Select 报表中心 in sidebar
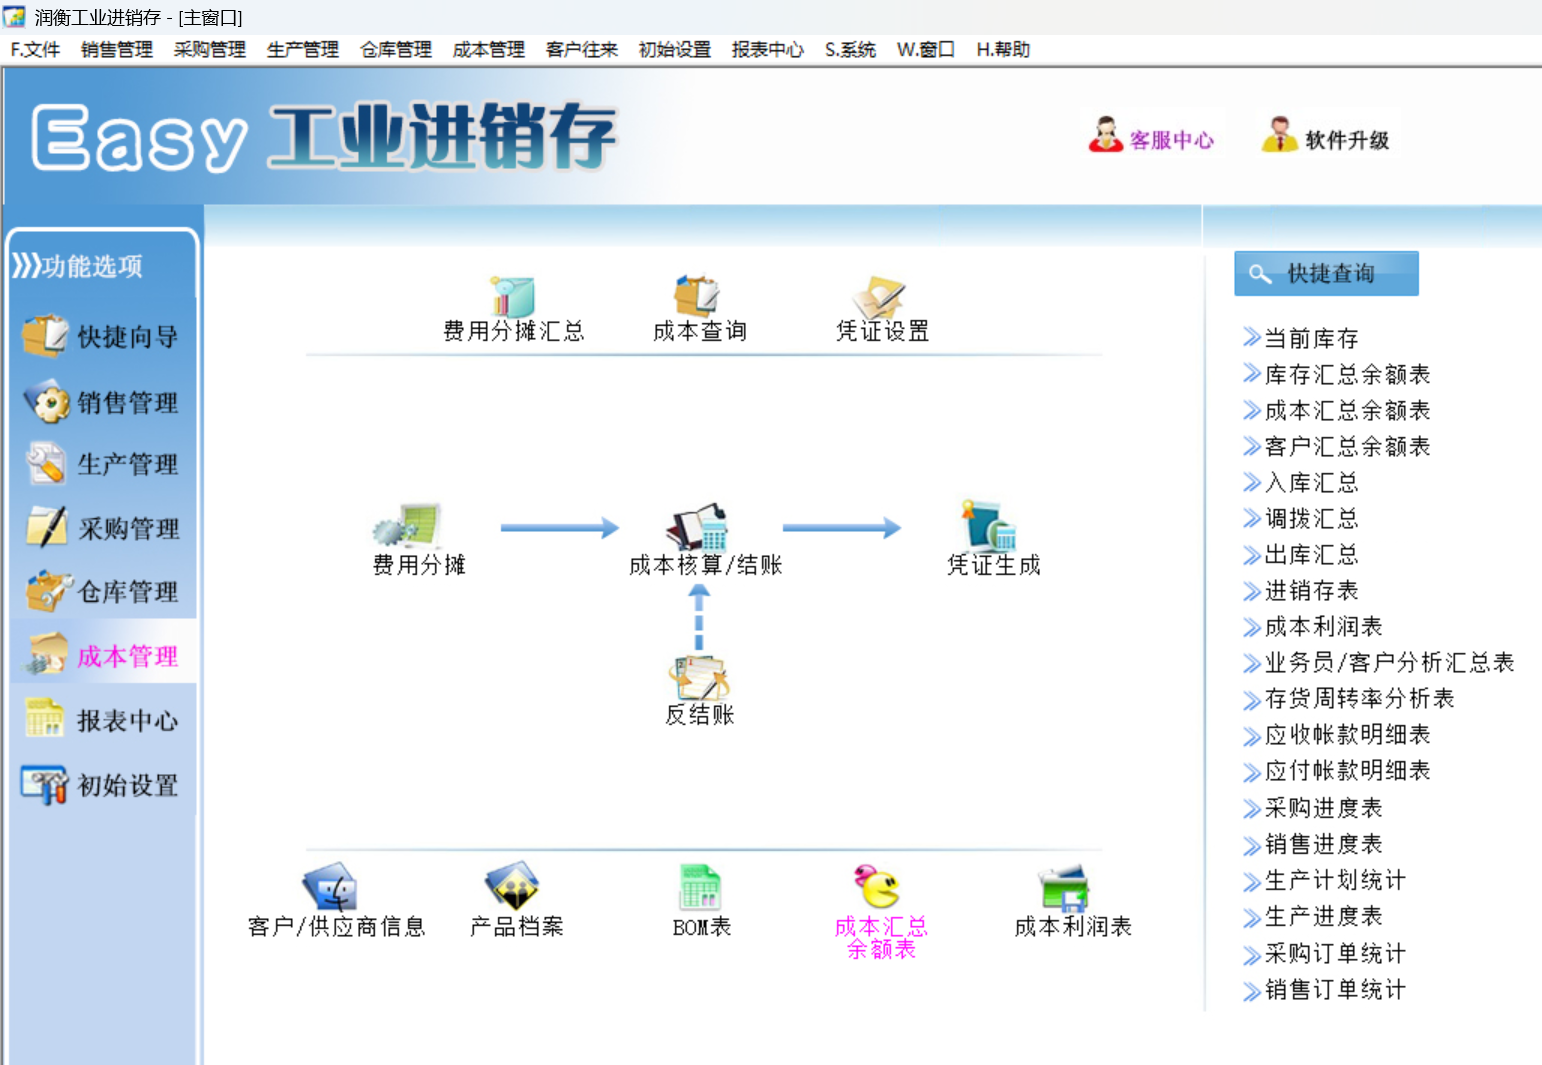1542x1065 pixels. point(101,720)
